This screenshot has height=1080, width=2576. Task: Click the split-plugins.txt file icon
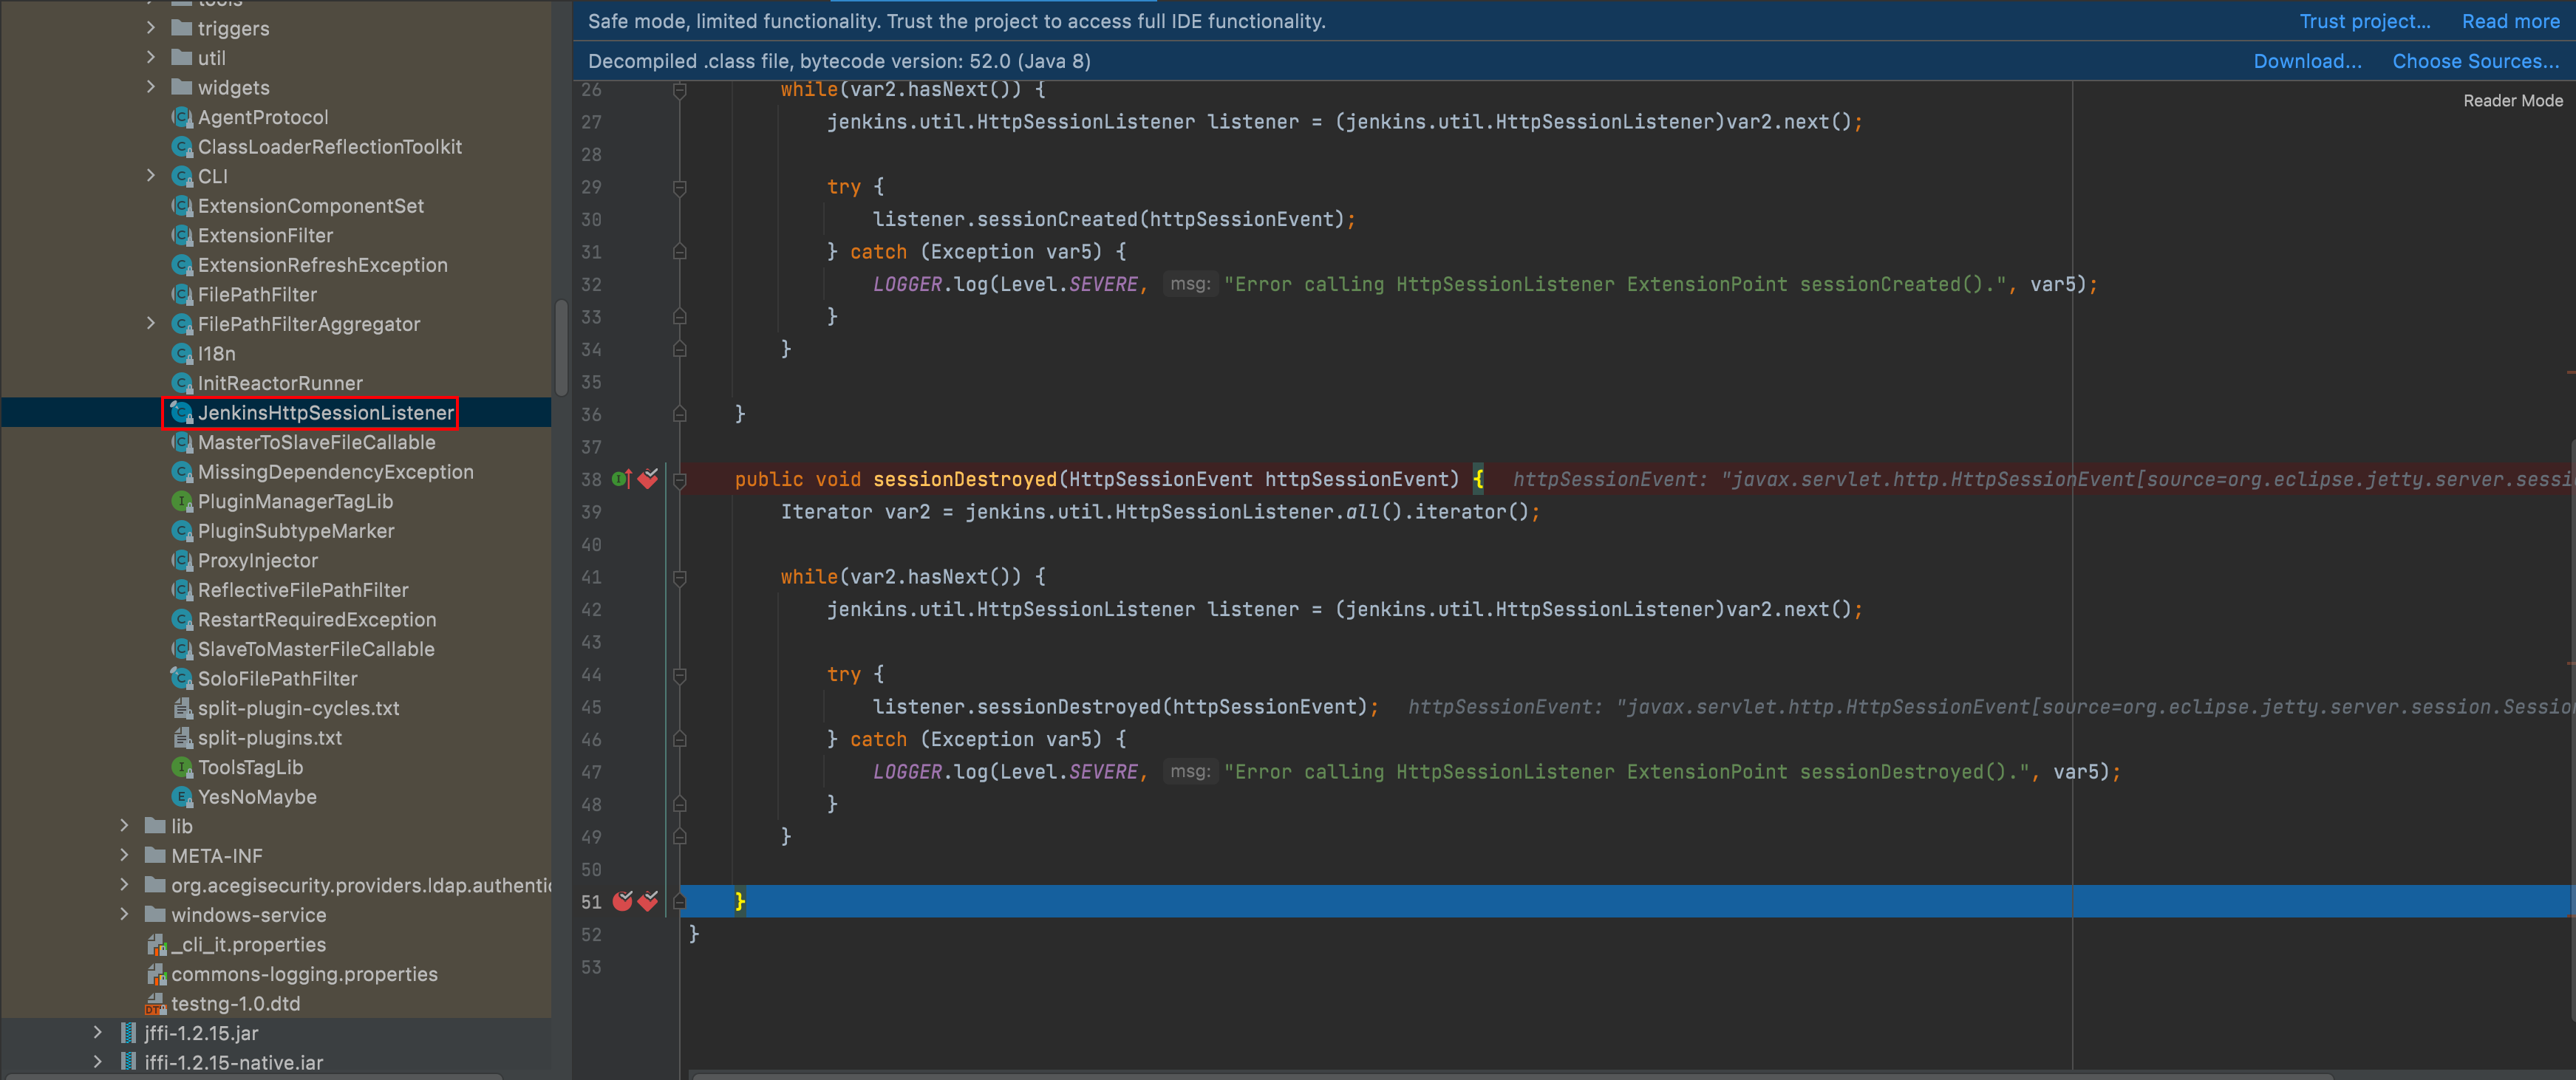coord(182,737)
